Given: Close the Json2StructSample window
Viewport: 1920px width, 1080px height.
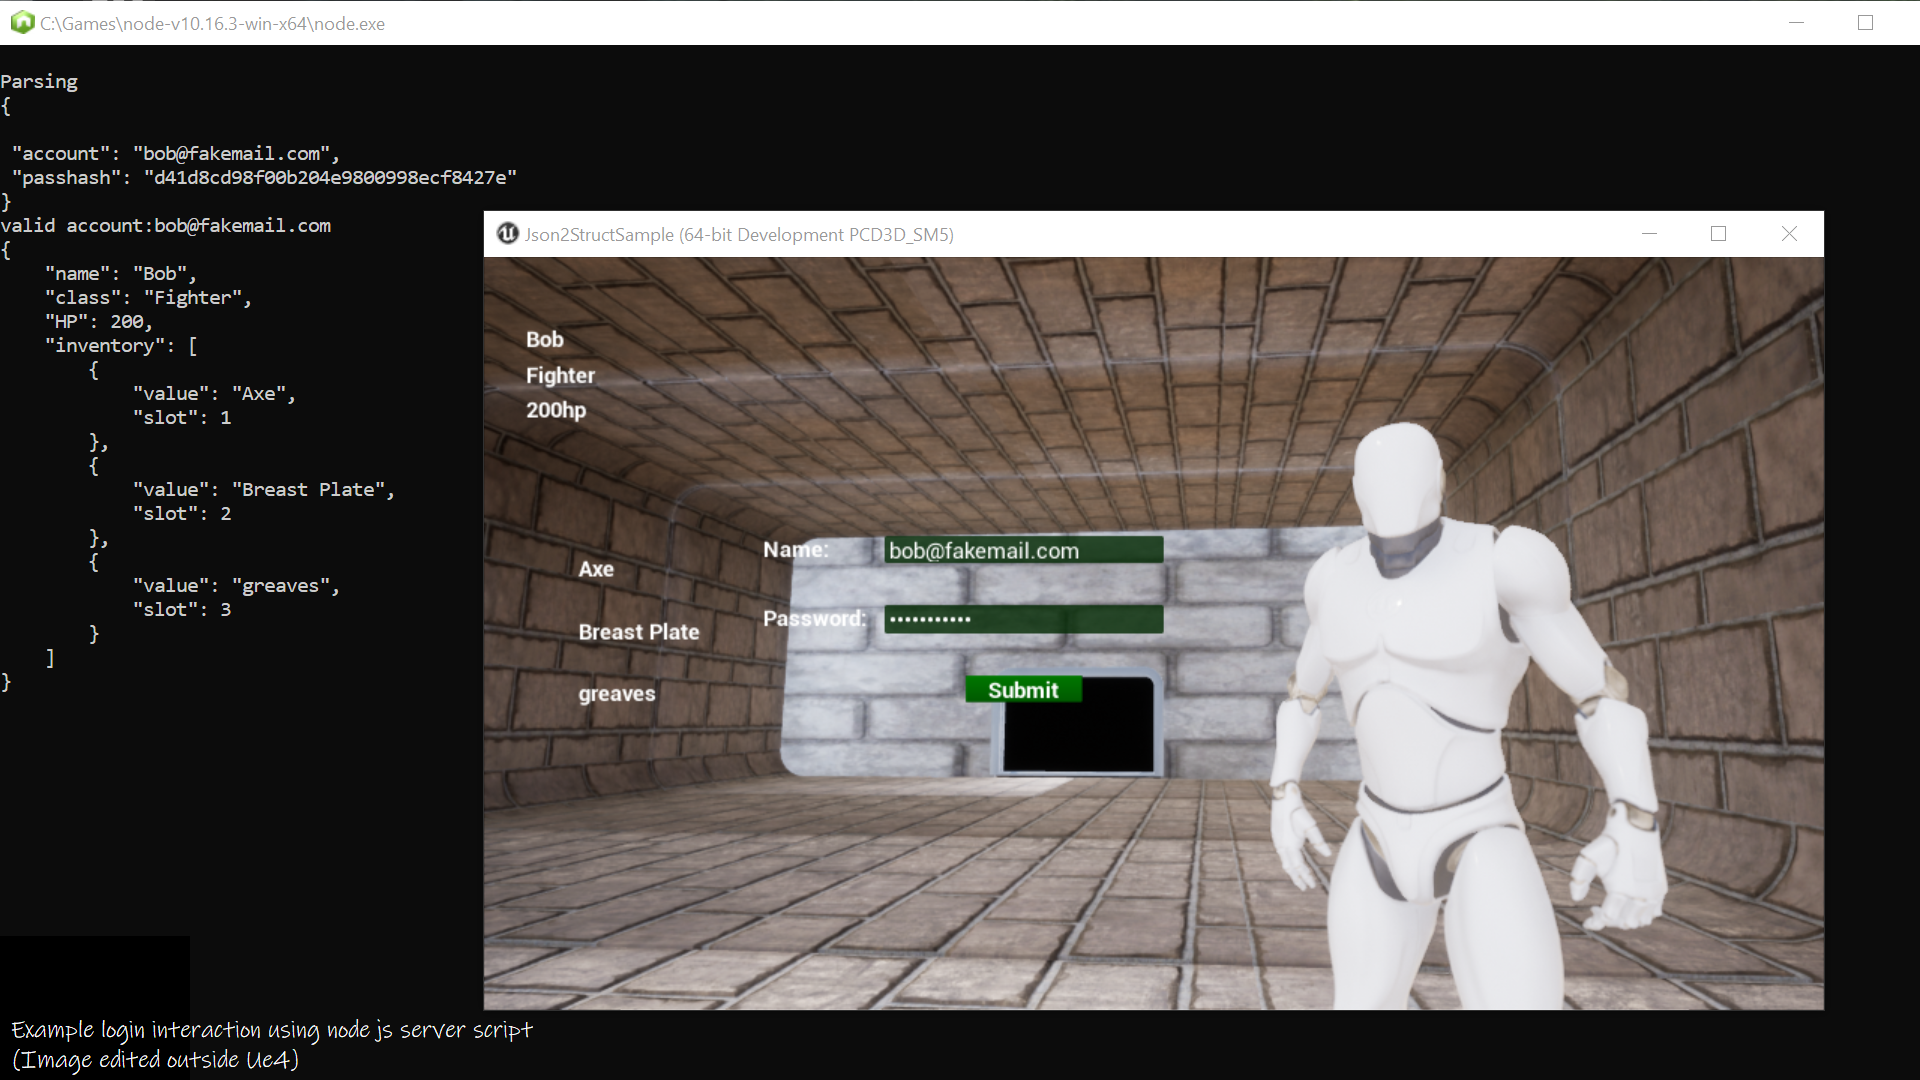Looking at the screenshot, I should (1789, 234).
